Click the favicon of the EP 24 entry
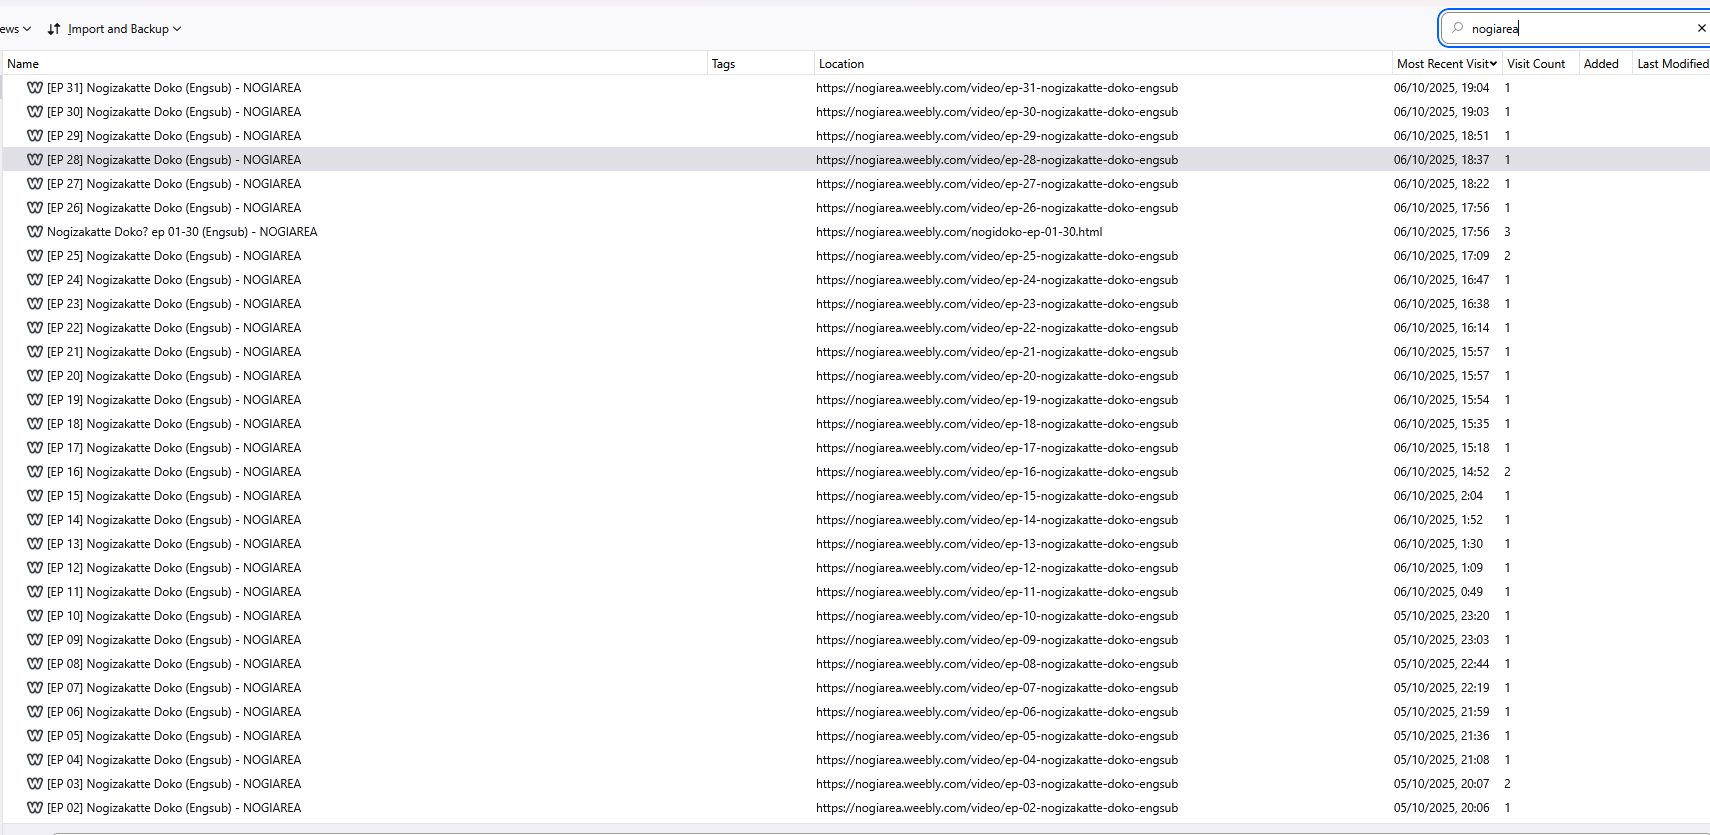The width and height of the screenshot is (1710, 835). tap(35, 280)
